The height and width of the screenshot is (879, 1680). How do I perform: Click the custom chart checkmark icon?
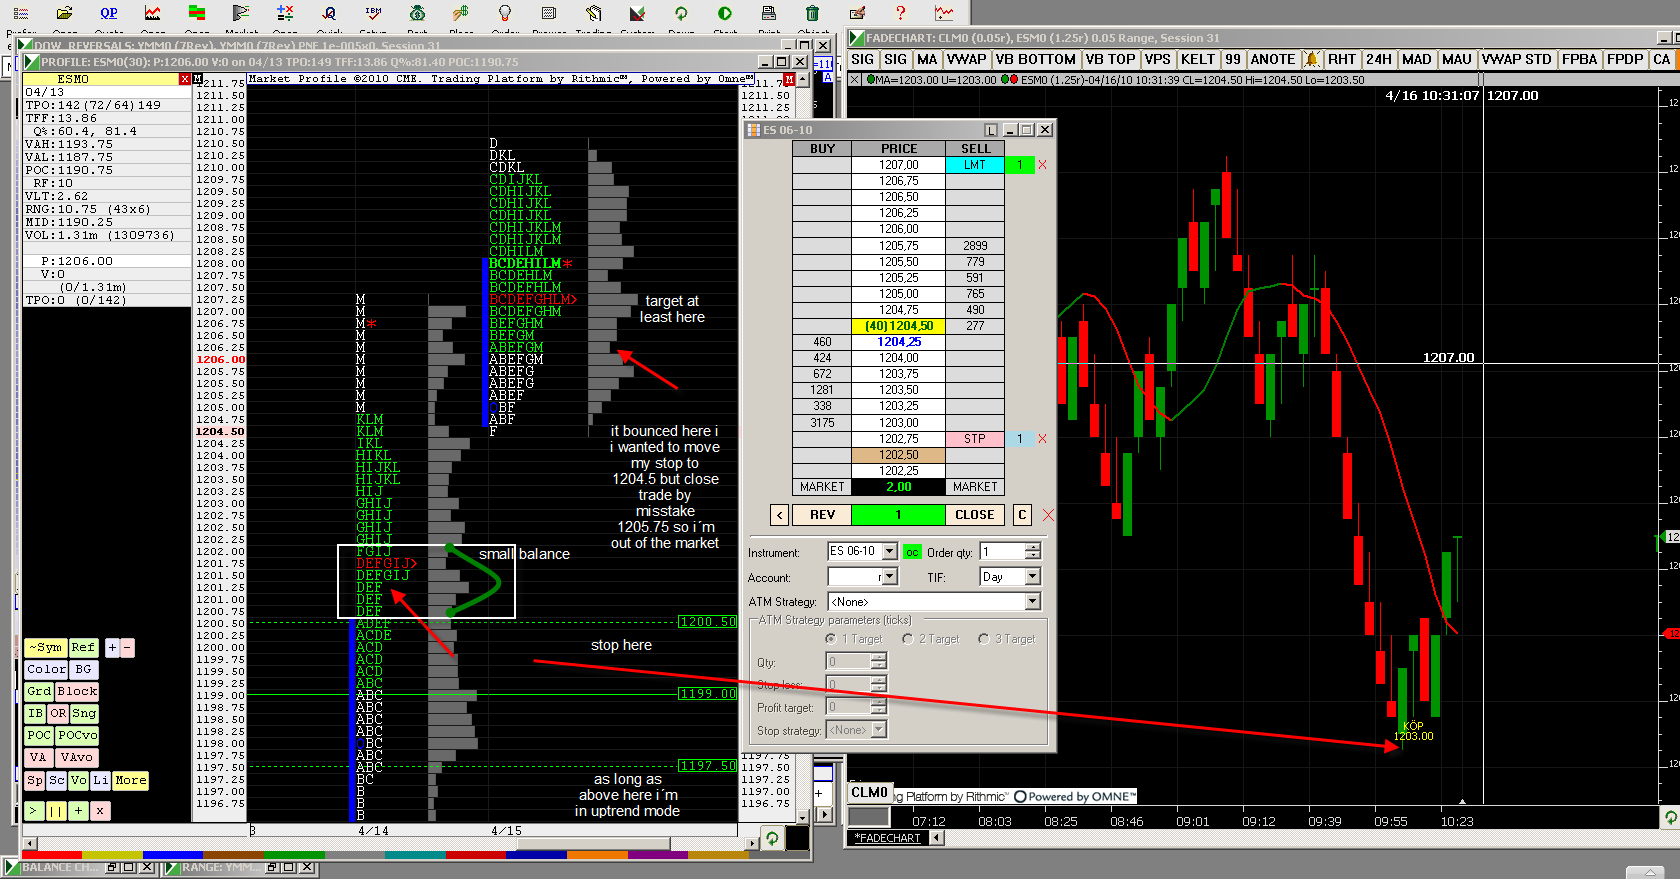click(637, 13)
